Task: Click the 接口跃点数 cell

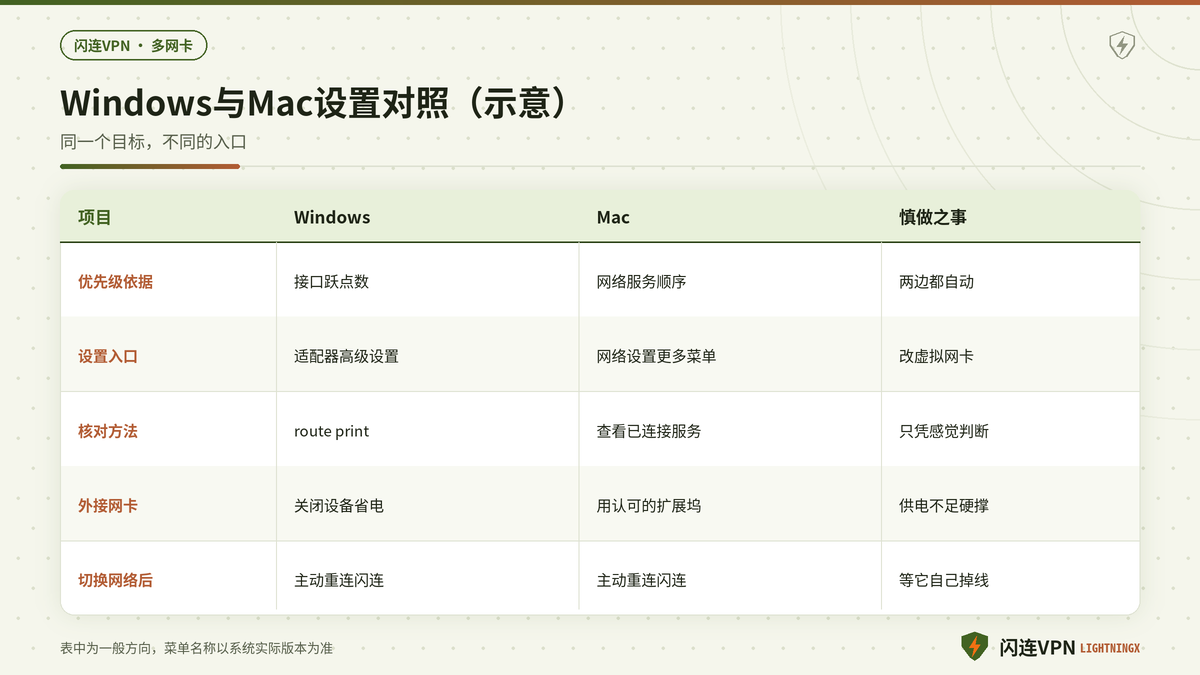Action: tap(331, 282)
